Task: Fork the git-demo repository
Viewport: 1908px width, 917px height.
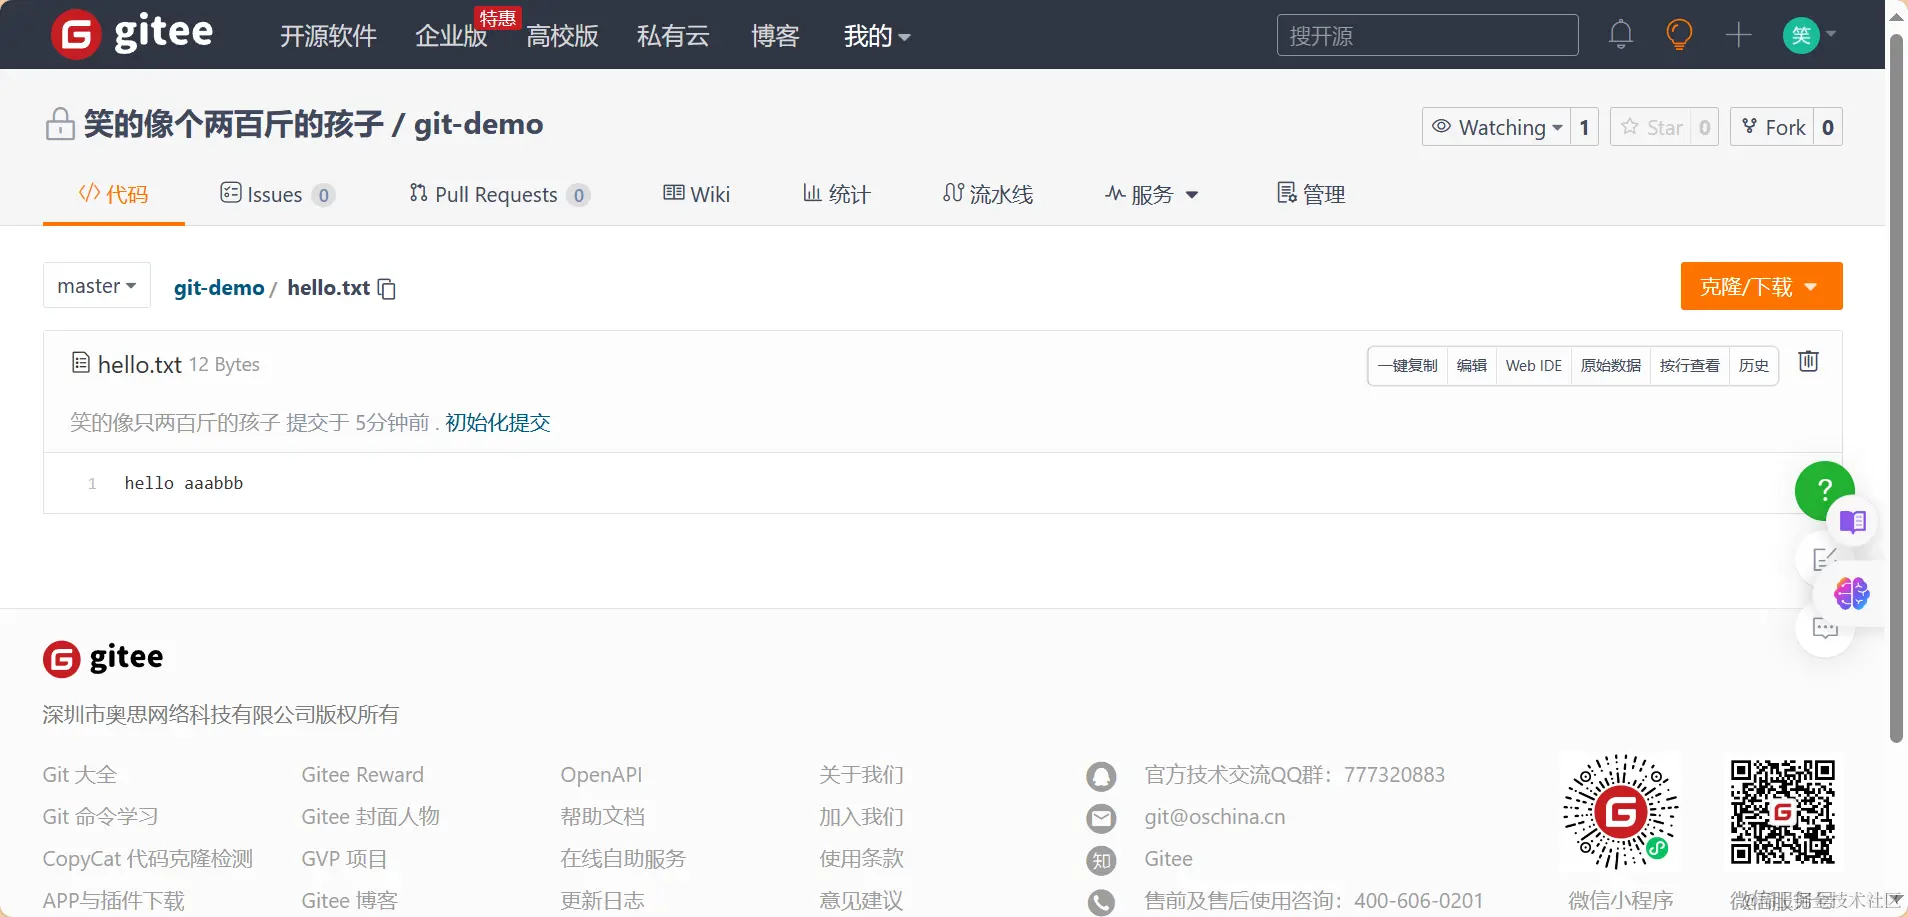Action: pyautogui.click(x=1772, y=127)
